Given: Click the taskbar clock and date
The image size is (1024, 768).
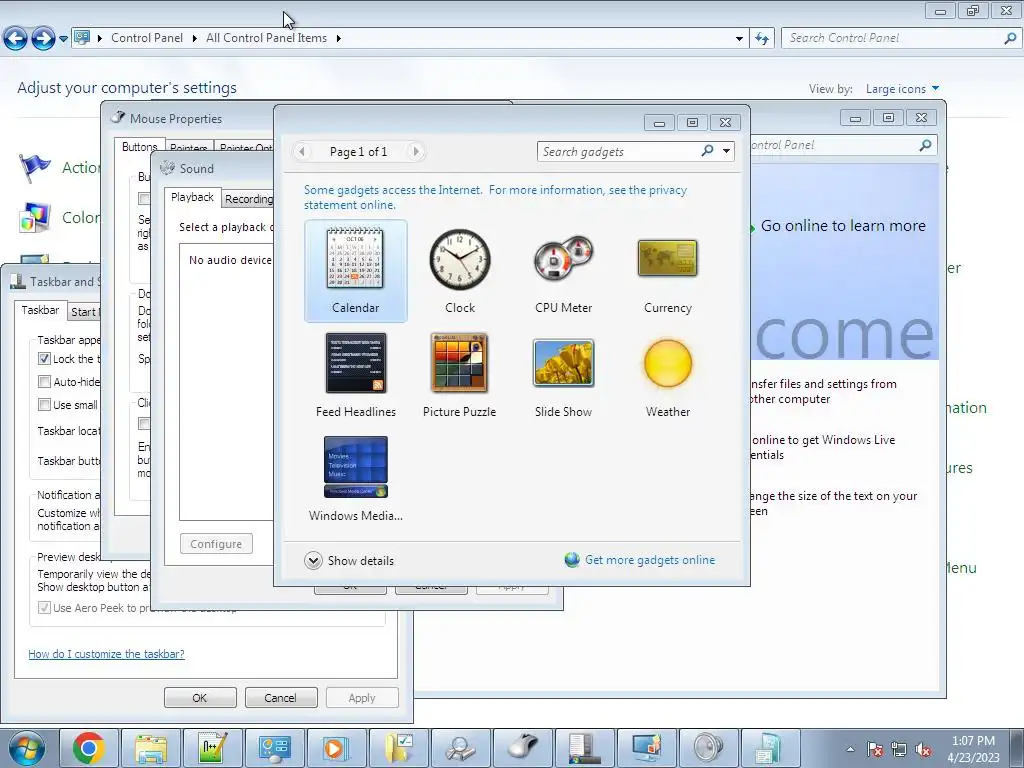Looking at the screenshot, I should pos(973,749).
